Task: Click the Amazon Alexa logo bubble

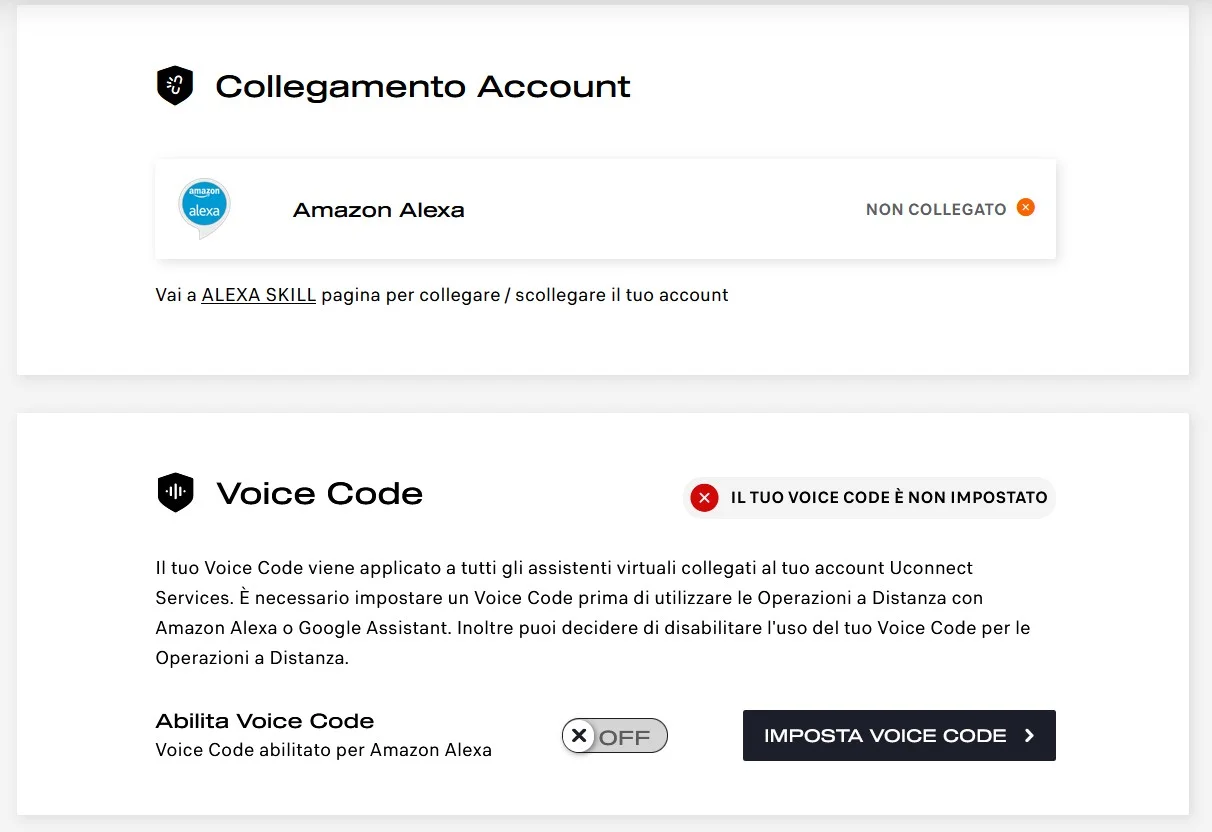Action: (204, 207)
